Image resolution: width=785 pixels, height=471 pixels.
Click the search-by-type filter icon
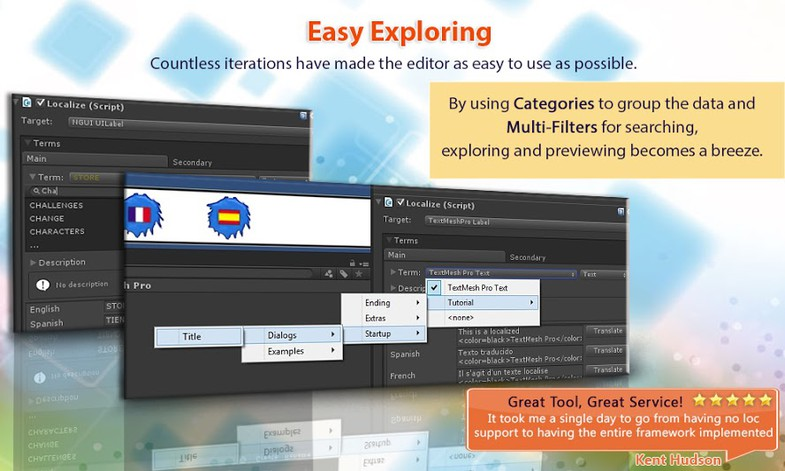[329, 273]
